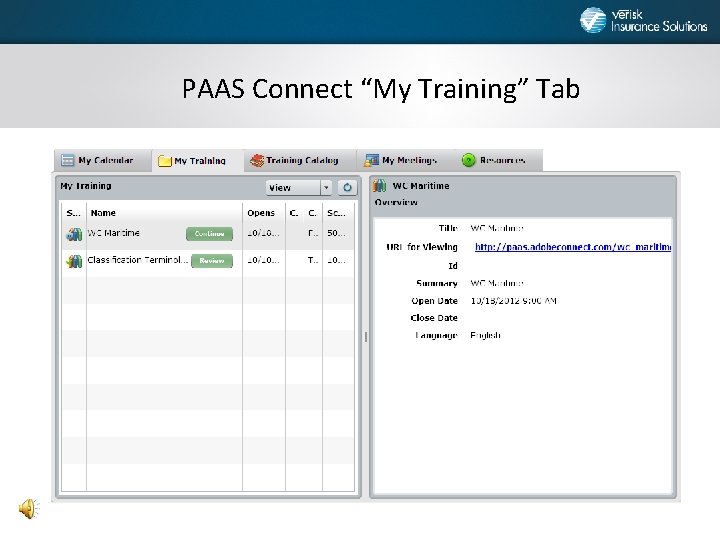Click the Review button for Classification Terminology
720x540 pixels.
pos(212,261)
